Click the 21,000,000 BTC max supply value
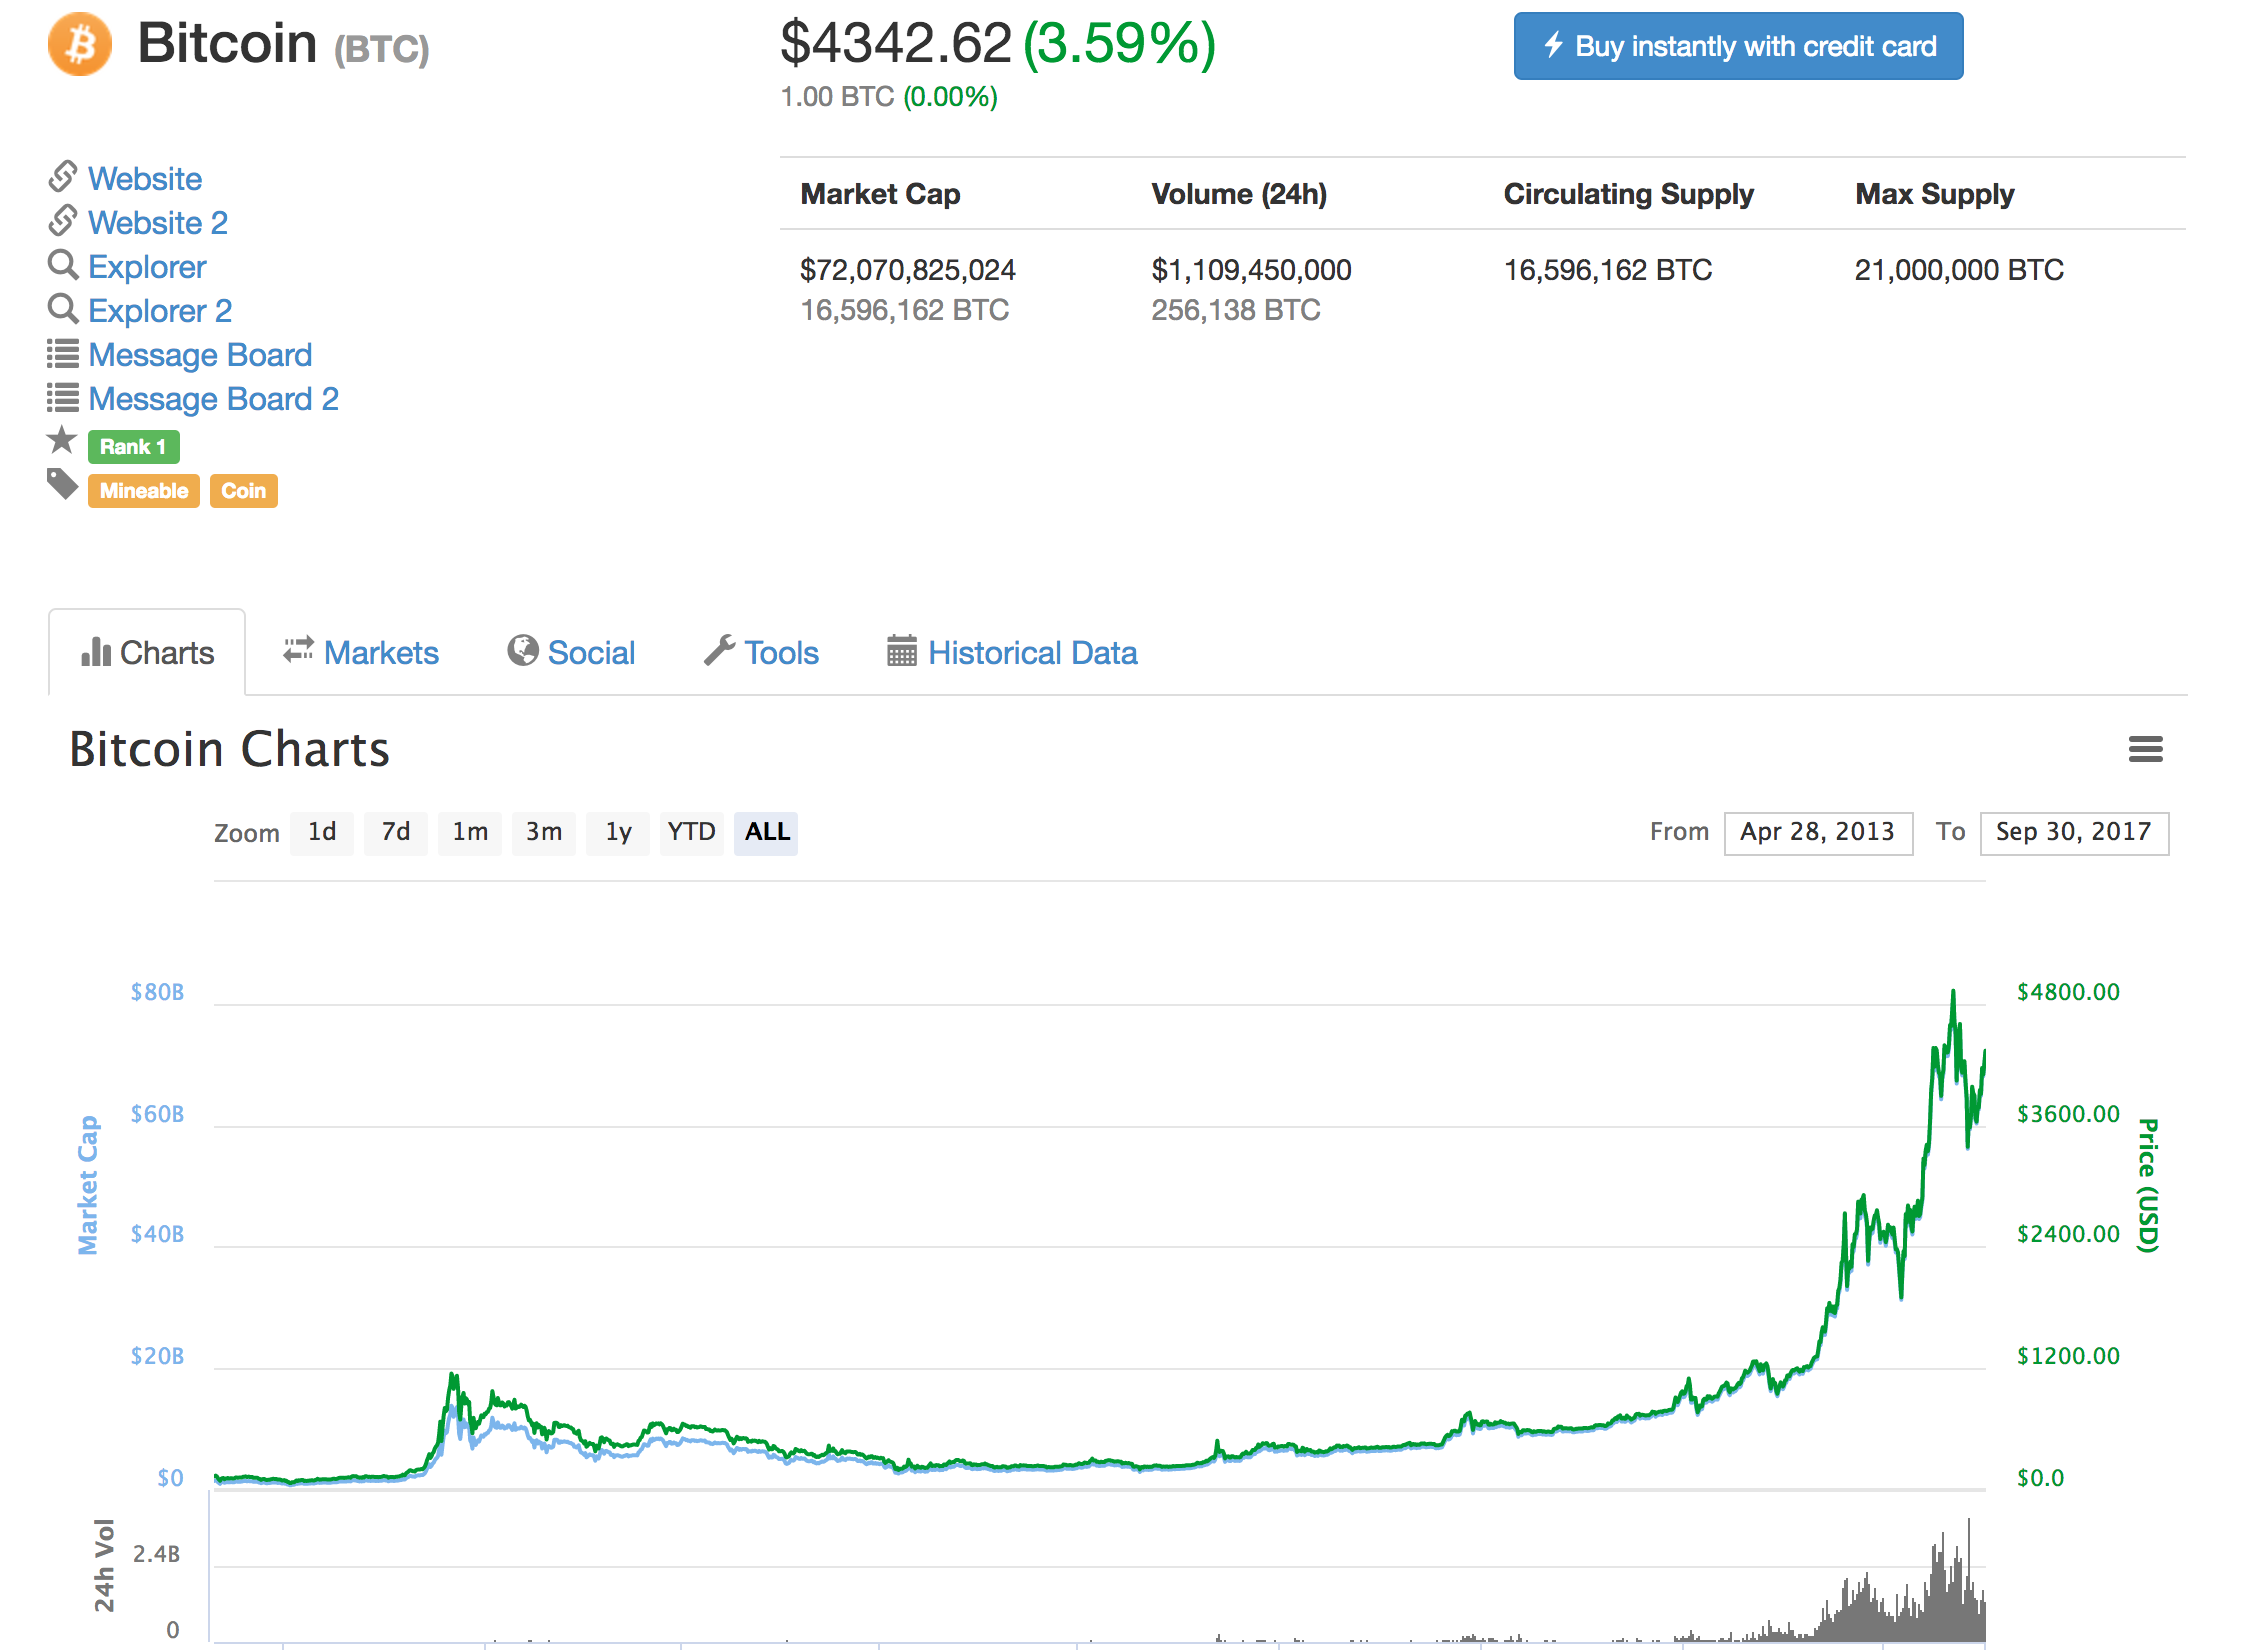The height and width of the screenshot is (1650, 2258). (x=1960, y=270)
